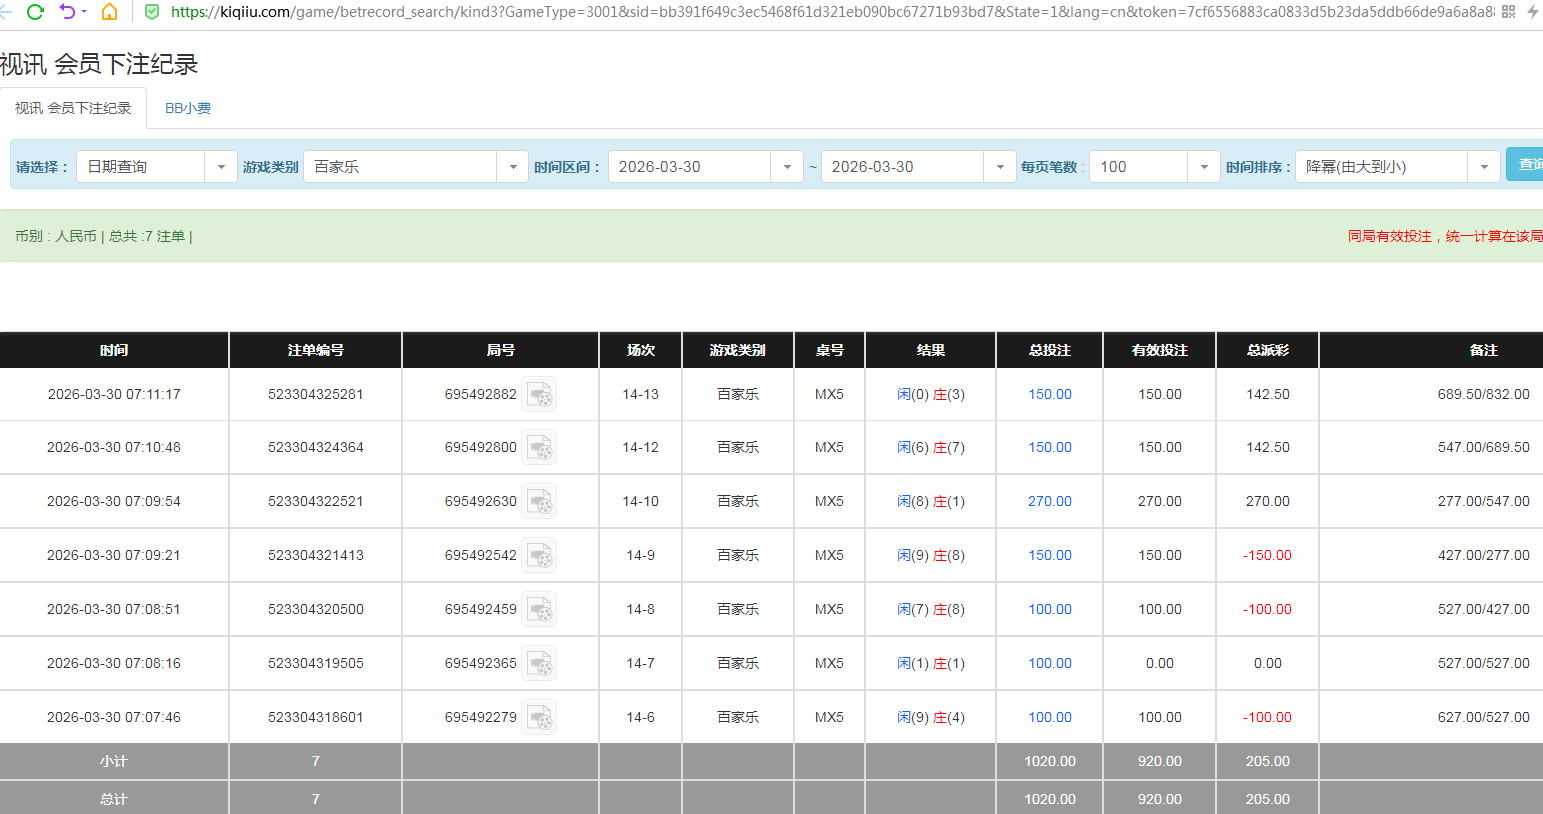The image size is (1543, 814).
Task: Click the undo/back arrow icon in browser
Action: click(67, 12)
